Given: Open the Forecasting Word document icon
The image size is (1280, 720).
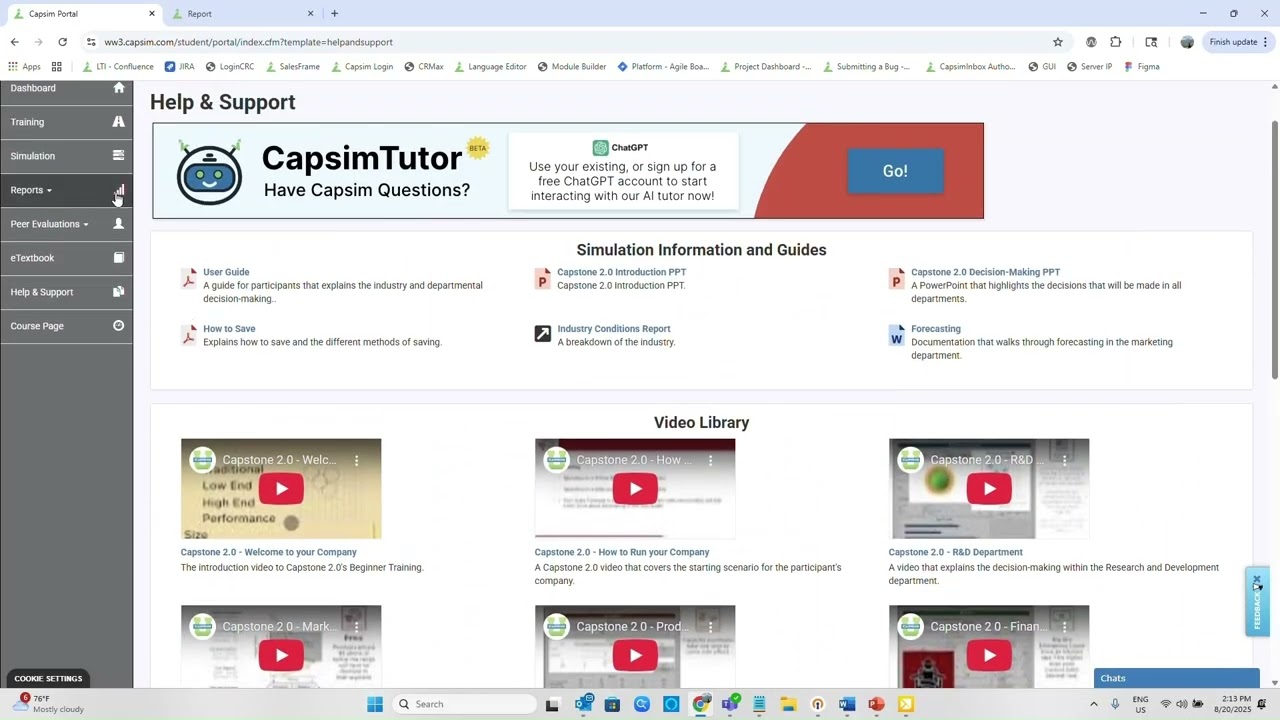Looking at the screenshot, I should coord(897,335).
